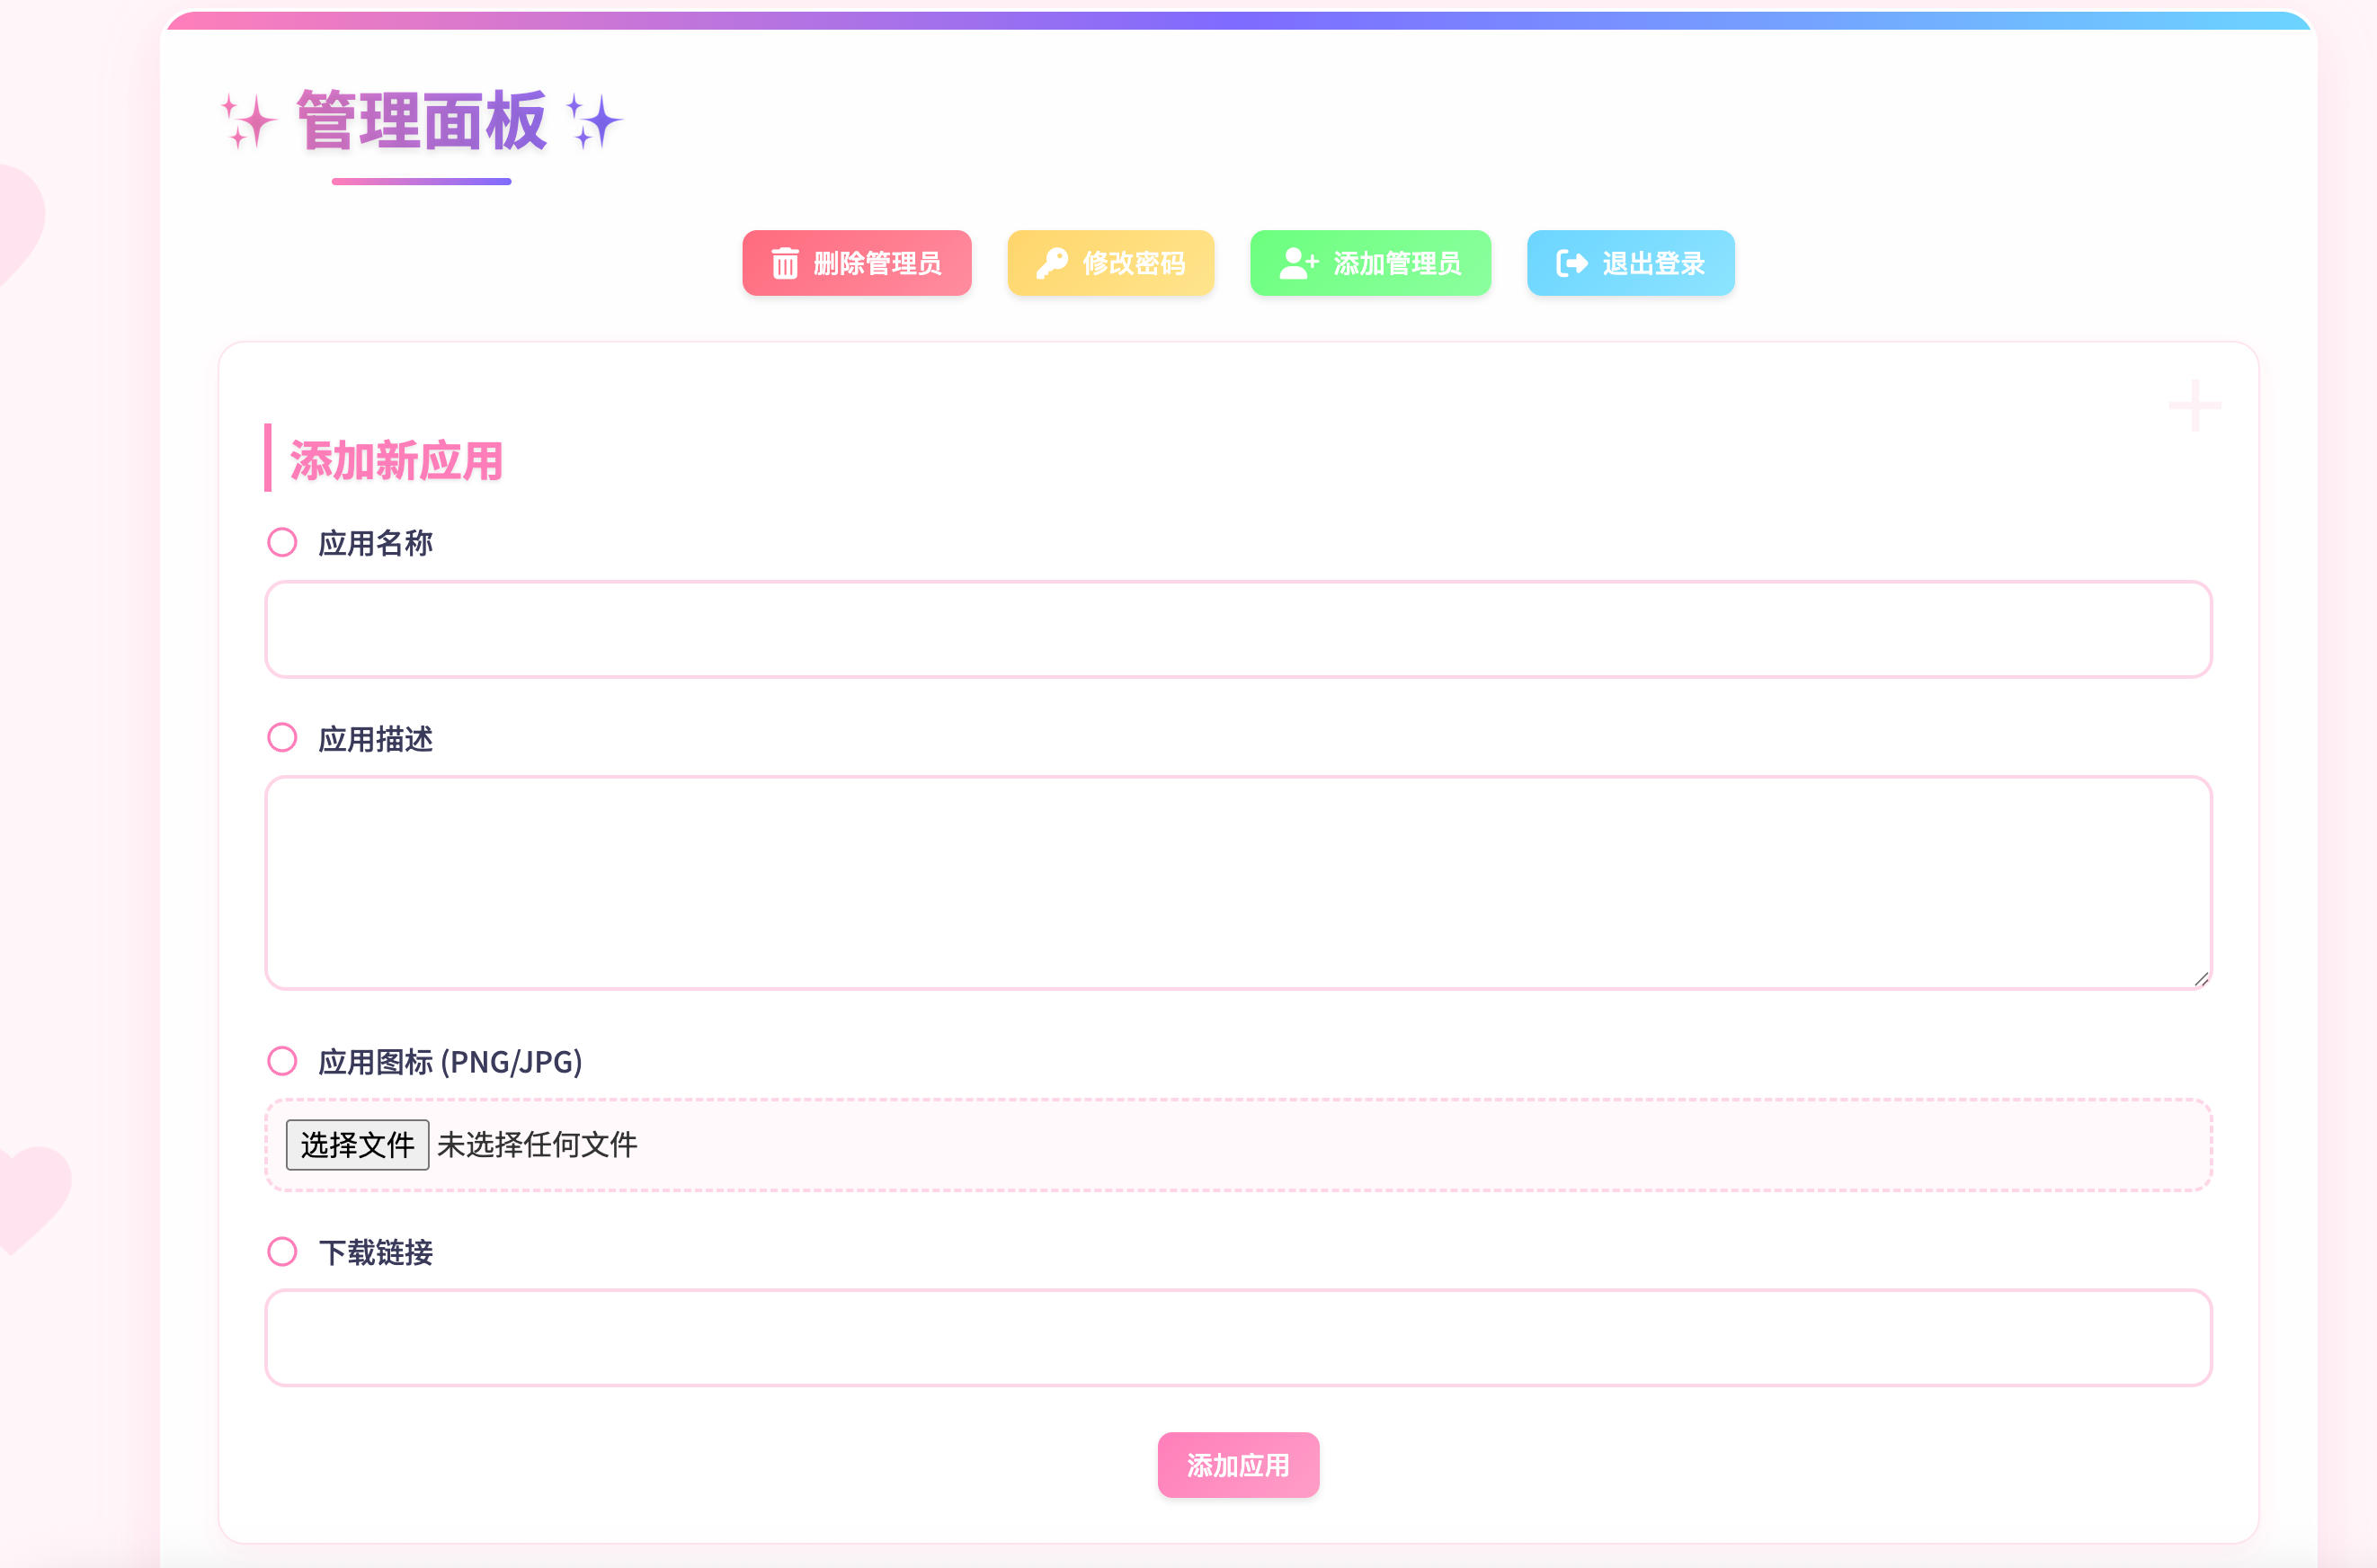Click the 应用描述 label text
The width and height of the screenshot is (2377, 1568).
pos(375,739)
